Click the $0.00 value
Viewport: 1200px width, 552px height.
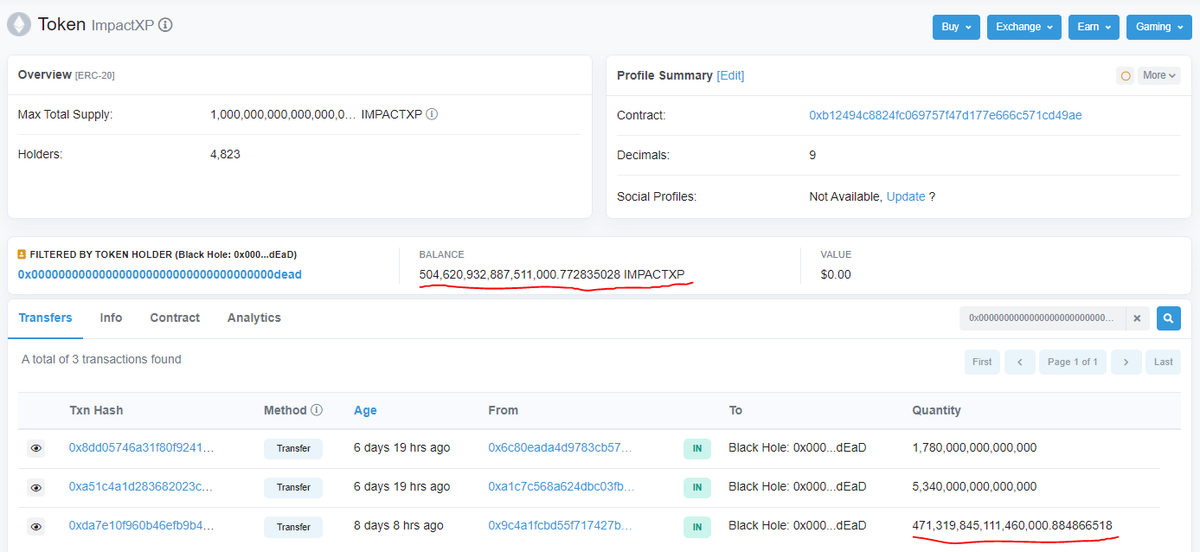click(x=835, y=274)
